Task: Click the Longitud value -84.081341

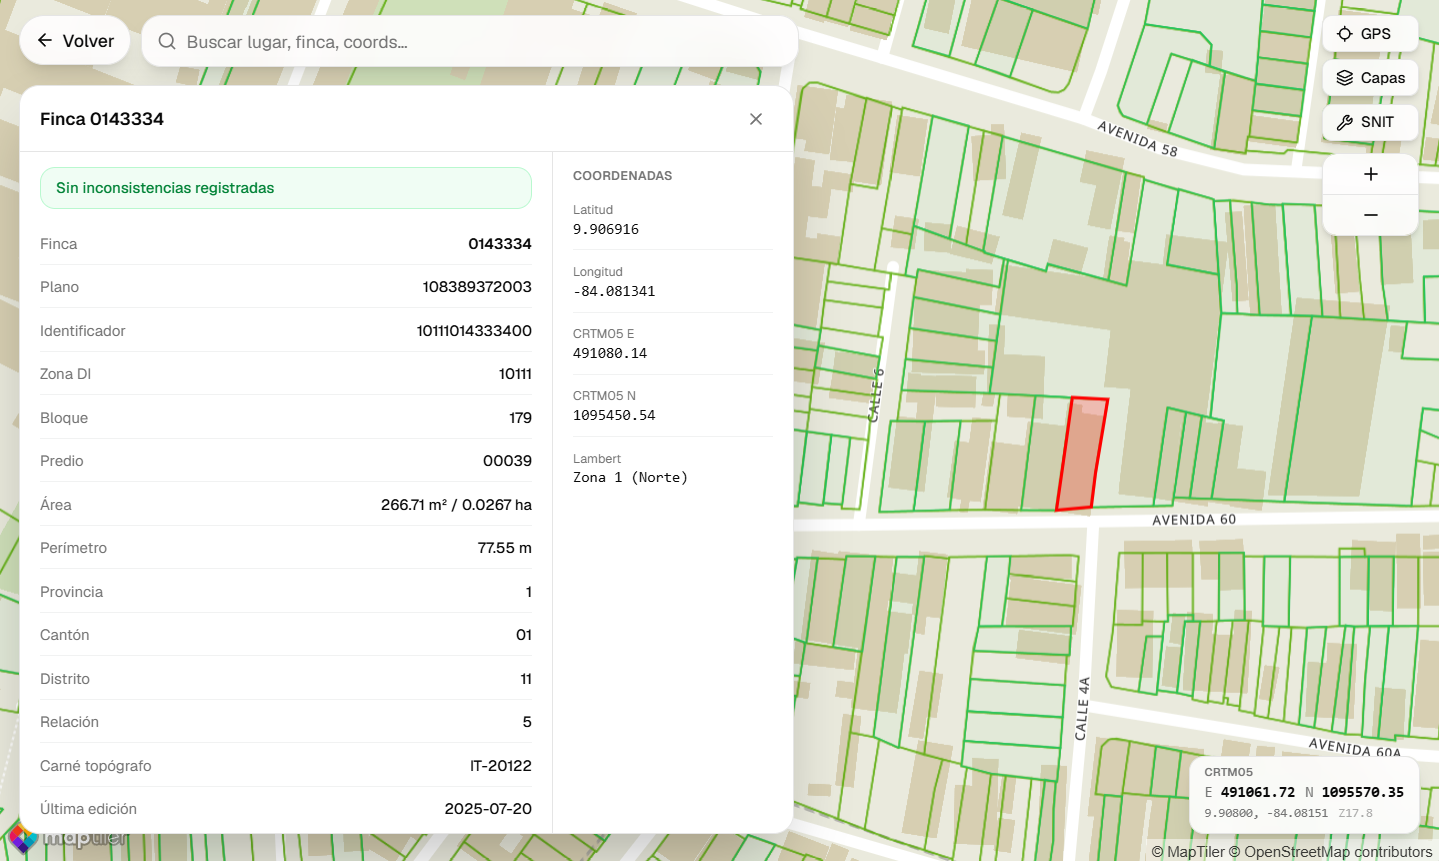Action: click(614, 291)
